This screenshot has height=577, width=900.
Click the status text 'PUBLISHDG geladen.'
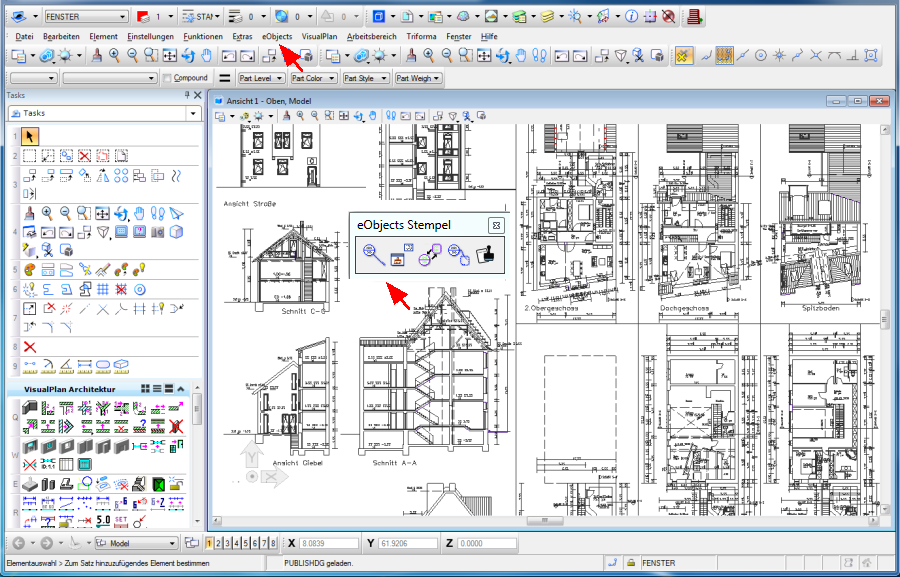319,563
